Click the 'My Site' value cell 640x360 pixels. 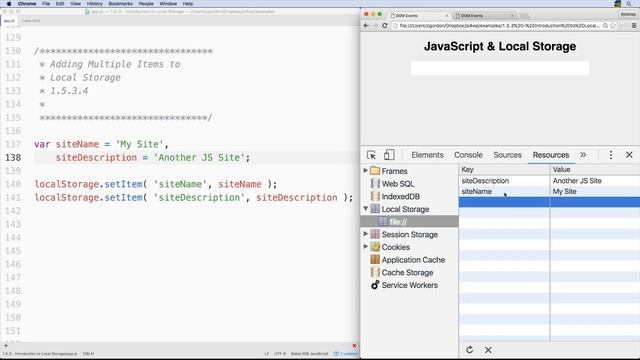tap(595, 191)
